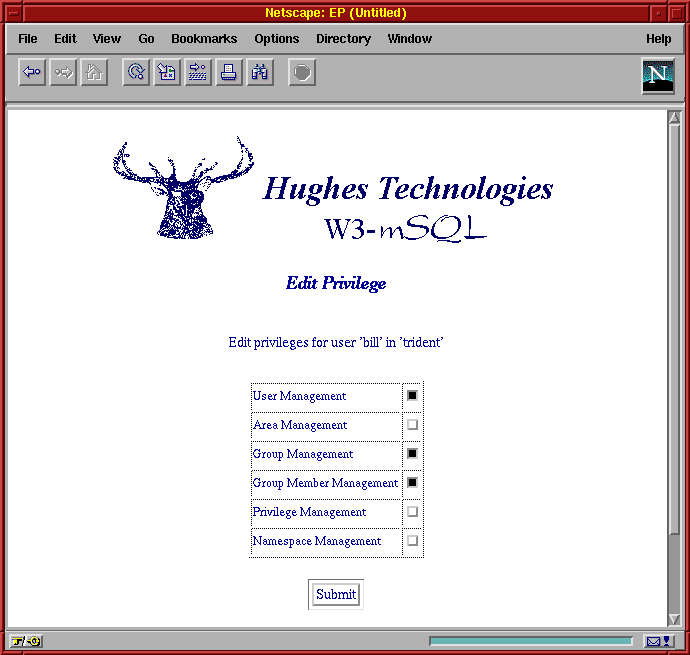The image size is (690, 655).
Task: Check the Namespace Management checkbox
Action: click(x=412, y=541)
